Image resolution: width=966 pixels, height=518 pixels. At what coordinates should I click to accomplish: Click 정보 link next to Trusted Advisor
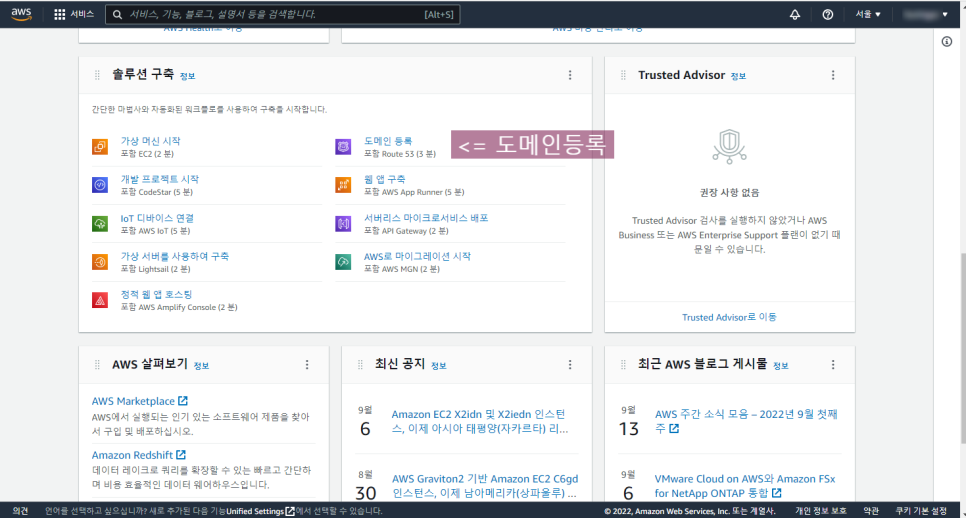738,76
